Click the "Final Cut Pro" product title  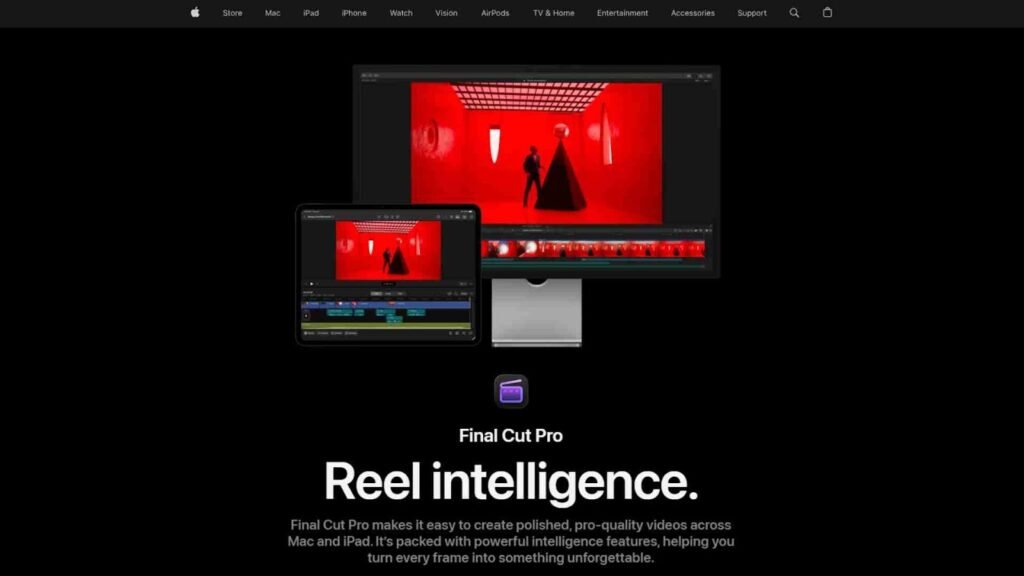[x=511, y=435]
